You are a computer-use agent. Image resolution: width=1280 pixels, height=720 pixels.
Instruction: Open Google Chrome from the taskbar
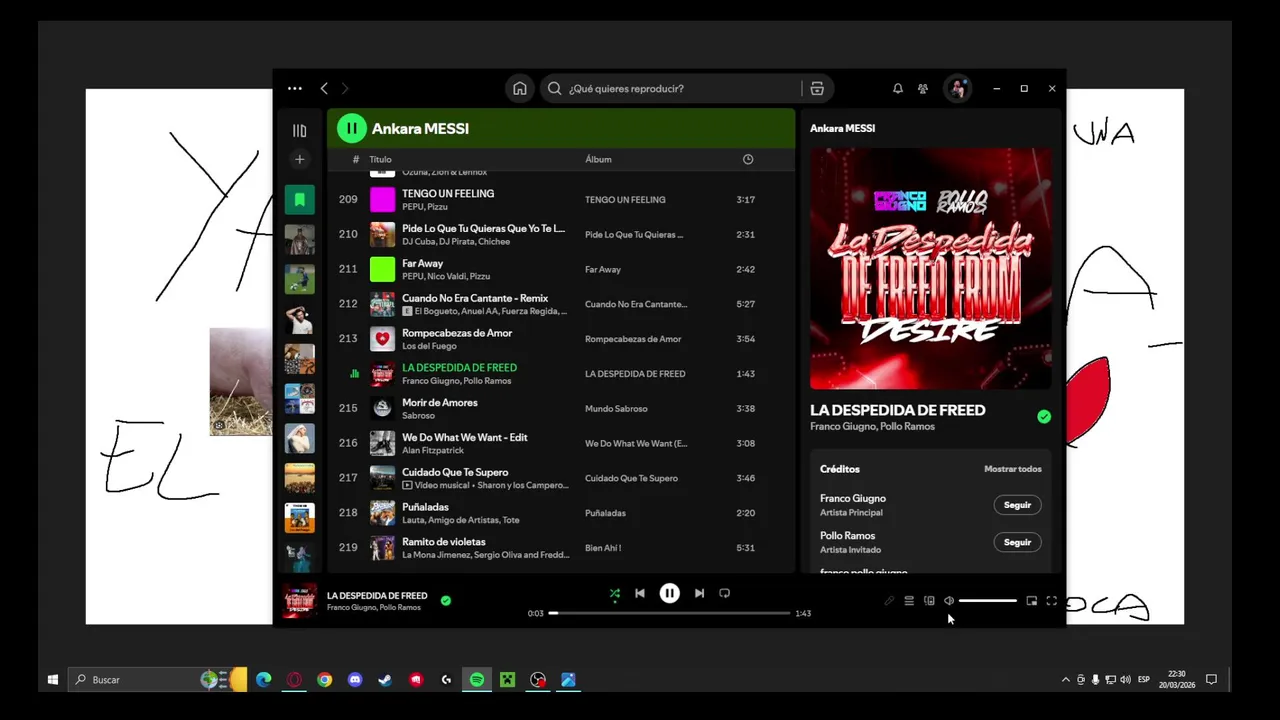(324, 680)
